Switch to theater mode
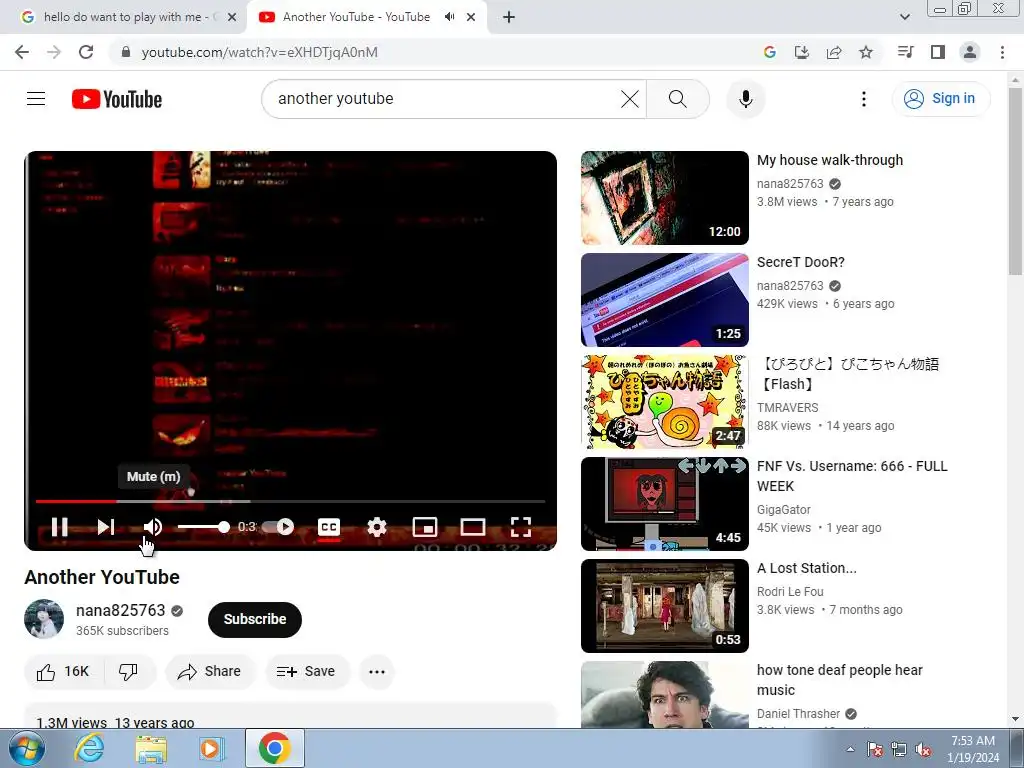 [x=473, y=527]
